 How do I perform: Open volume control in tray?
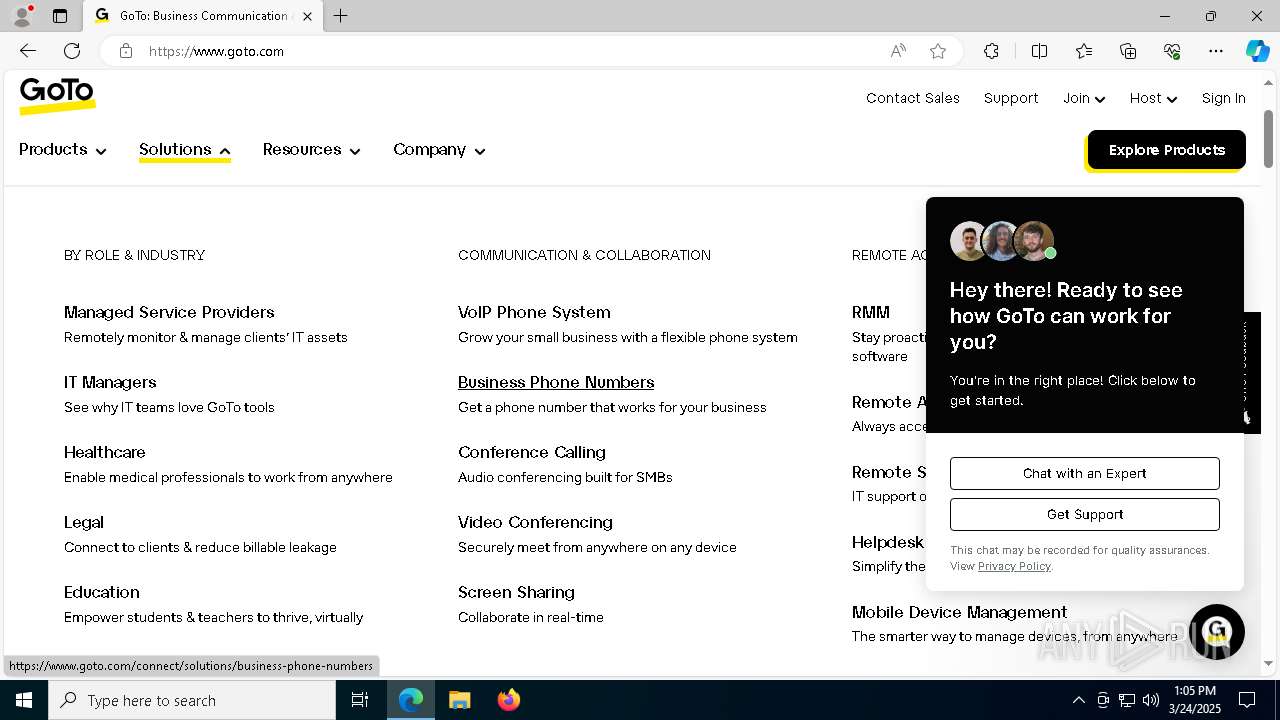(1151, 700)
